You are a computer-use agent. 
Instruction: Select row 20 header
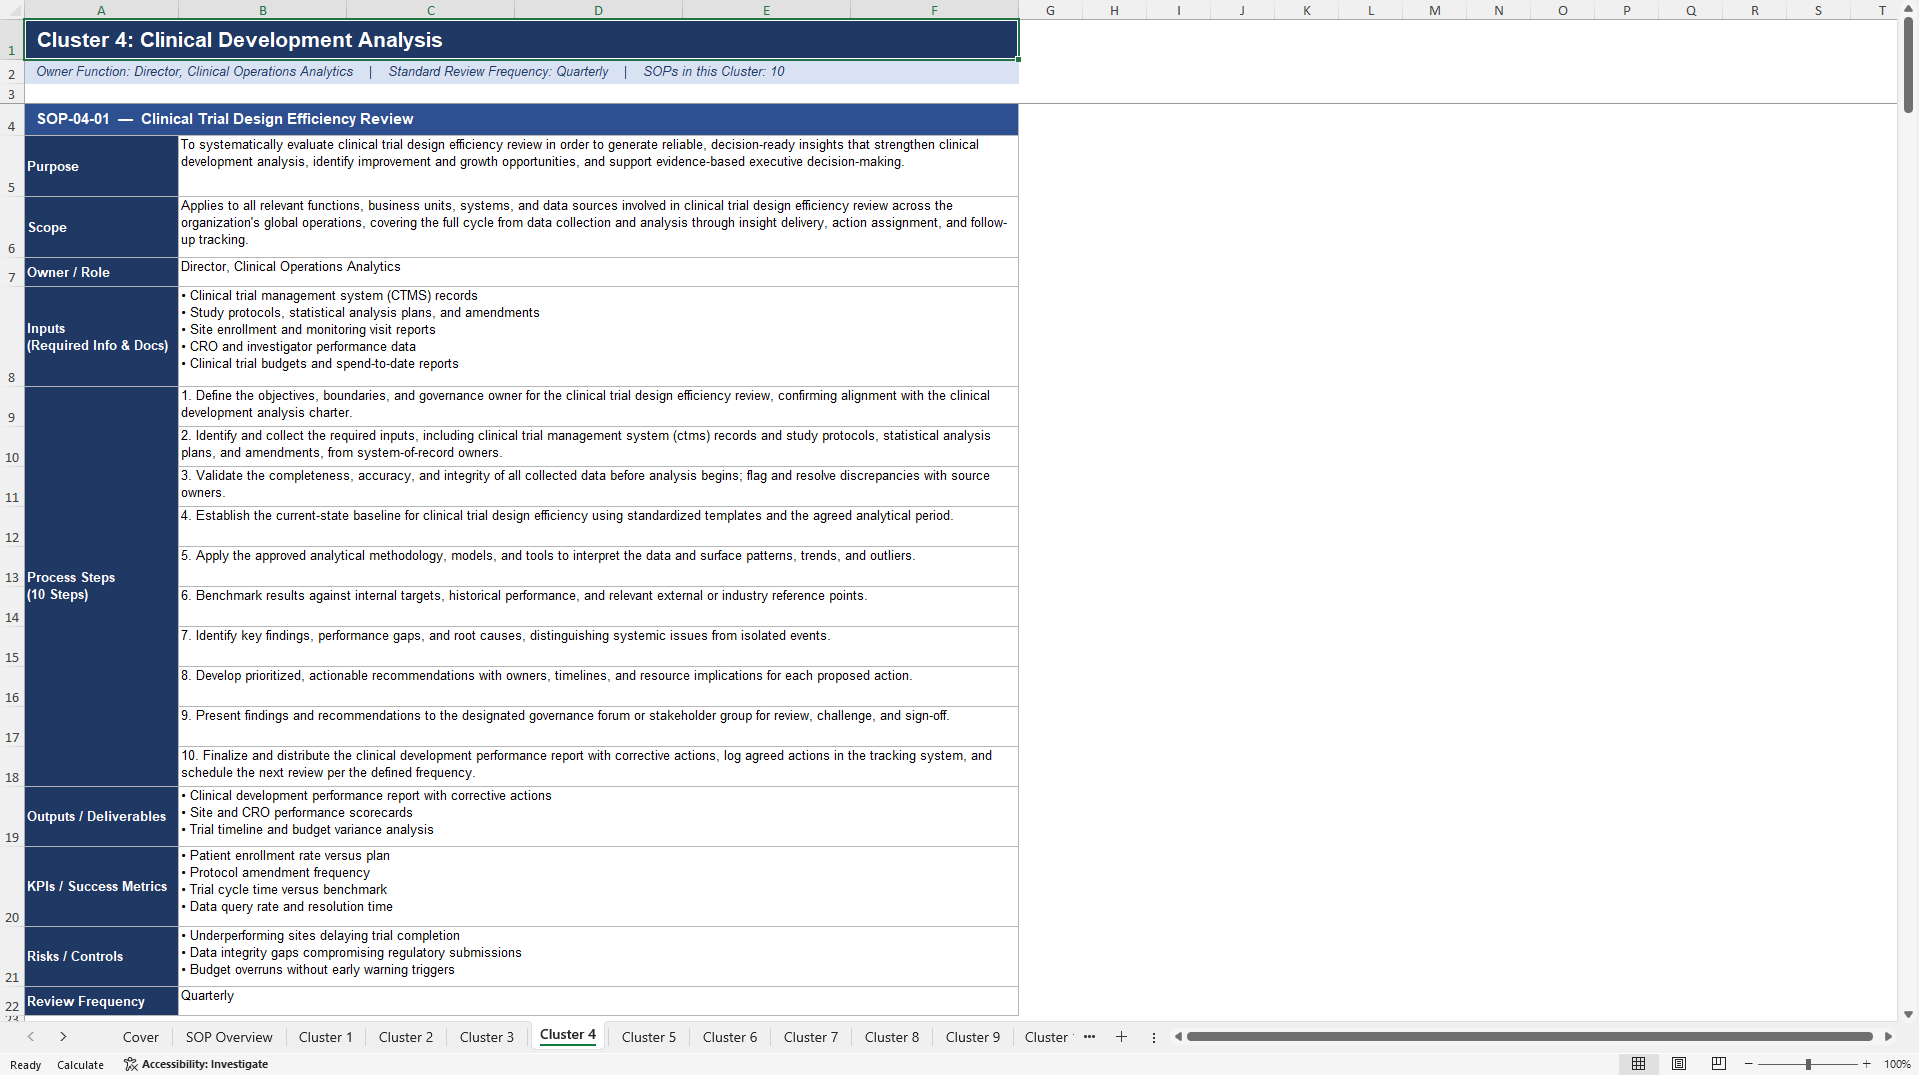[x=12, y=887]
